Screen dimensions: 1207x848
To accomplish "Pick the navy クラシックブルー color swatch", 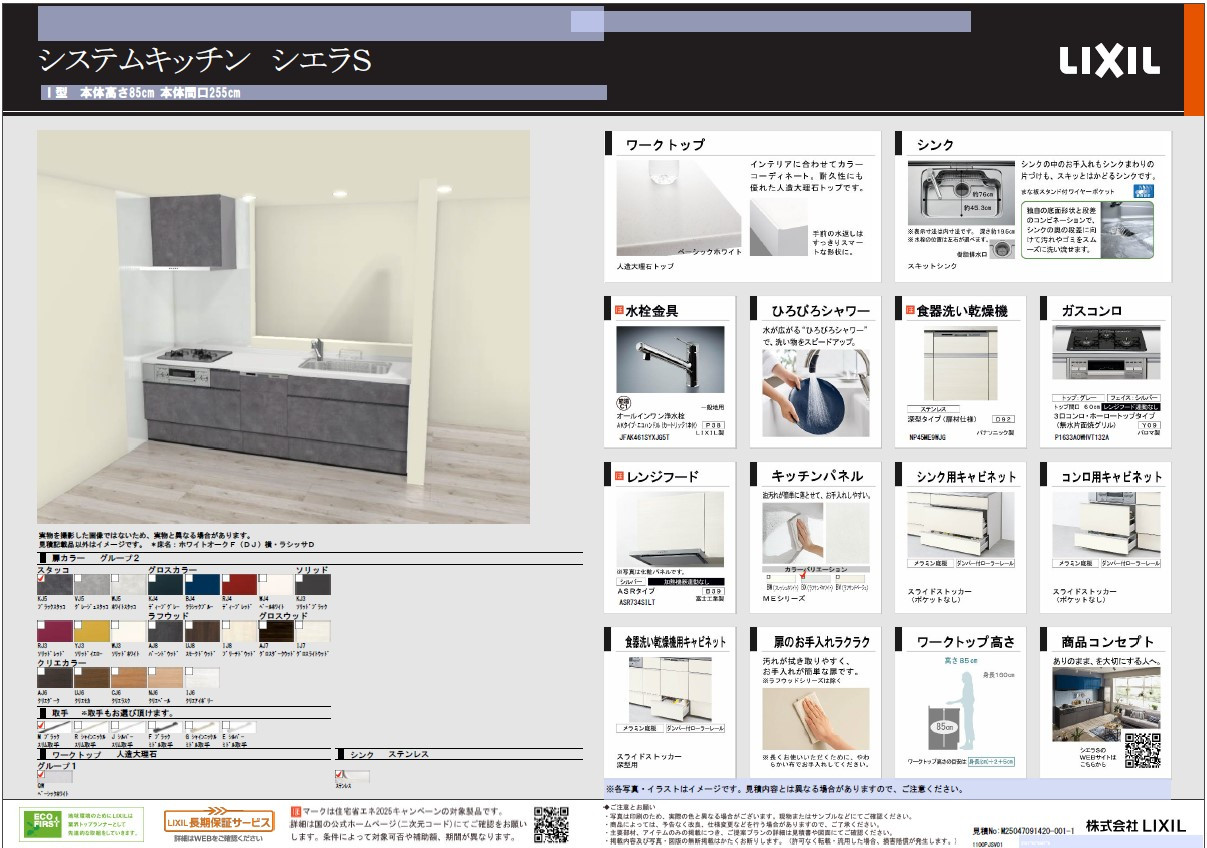I will [x=202, y=585].
